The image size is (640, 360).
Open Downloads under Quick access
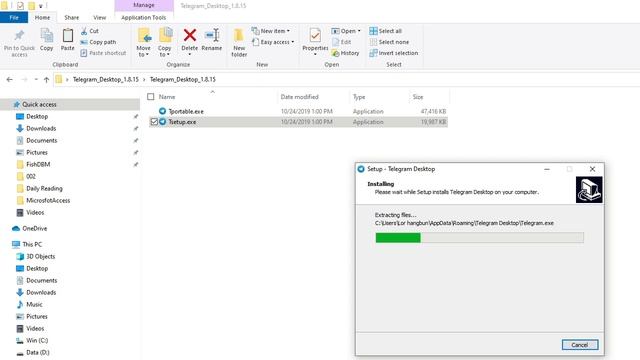coord(41,129)
